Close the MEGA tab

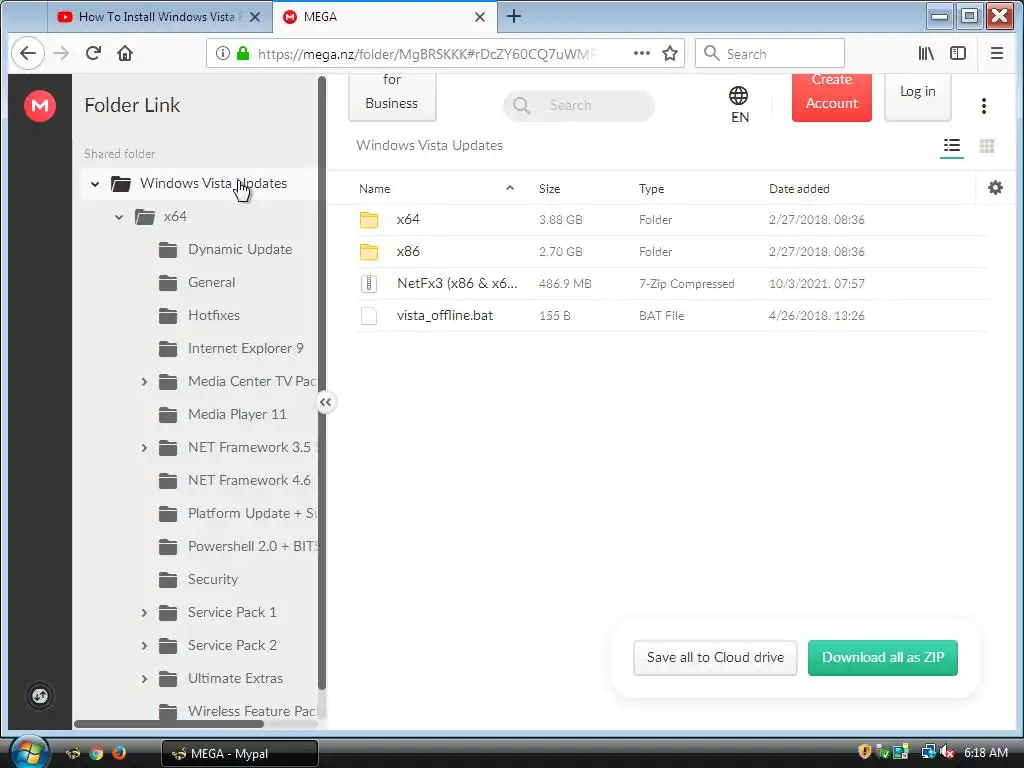tap(479, 17)
